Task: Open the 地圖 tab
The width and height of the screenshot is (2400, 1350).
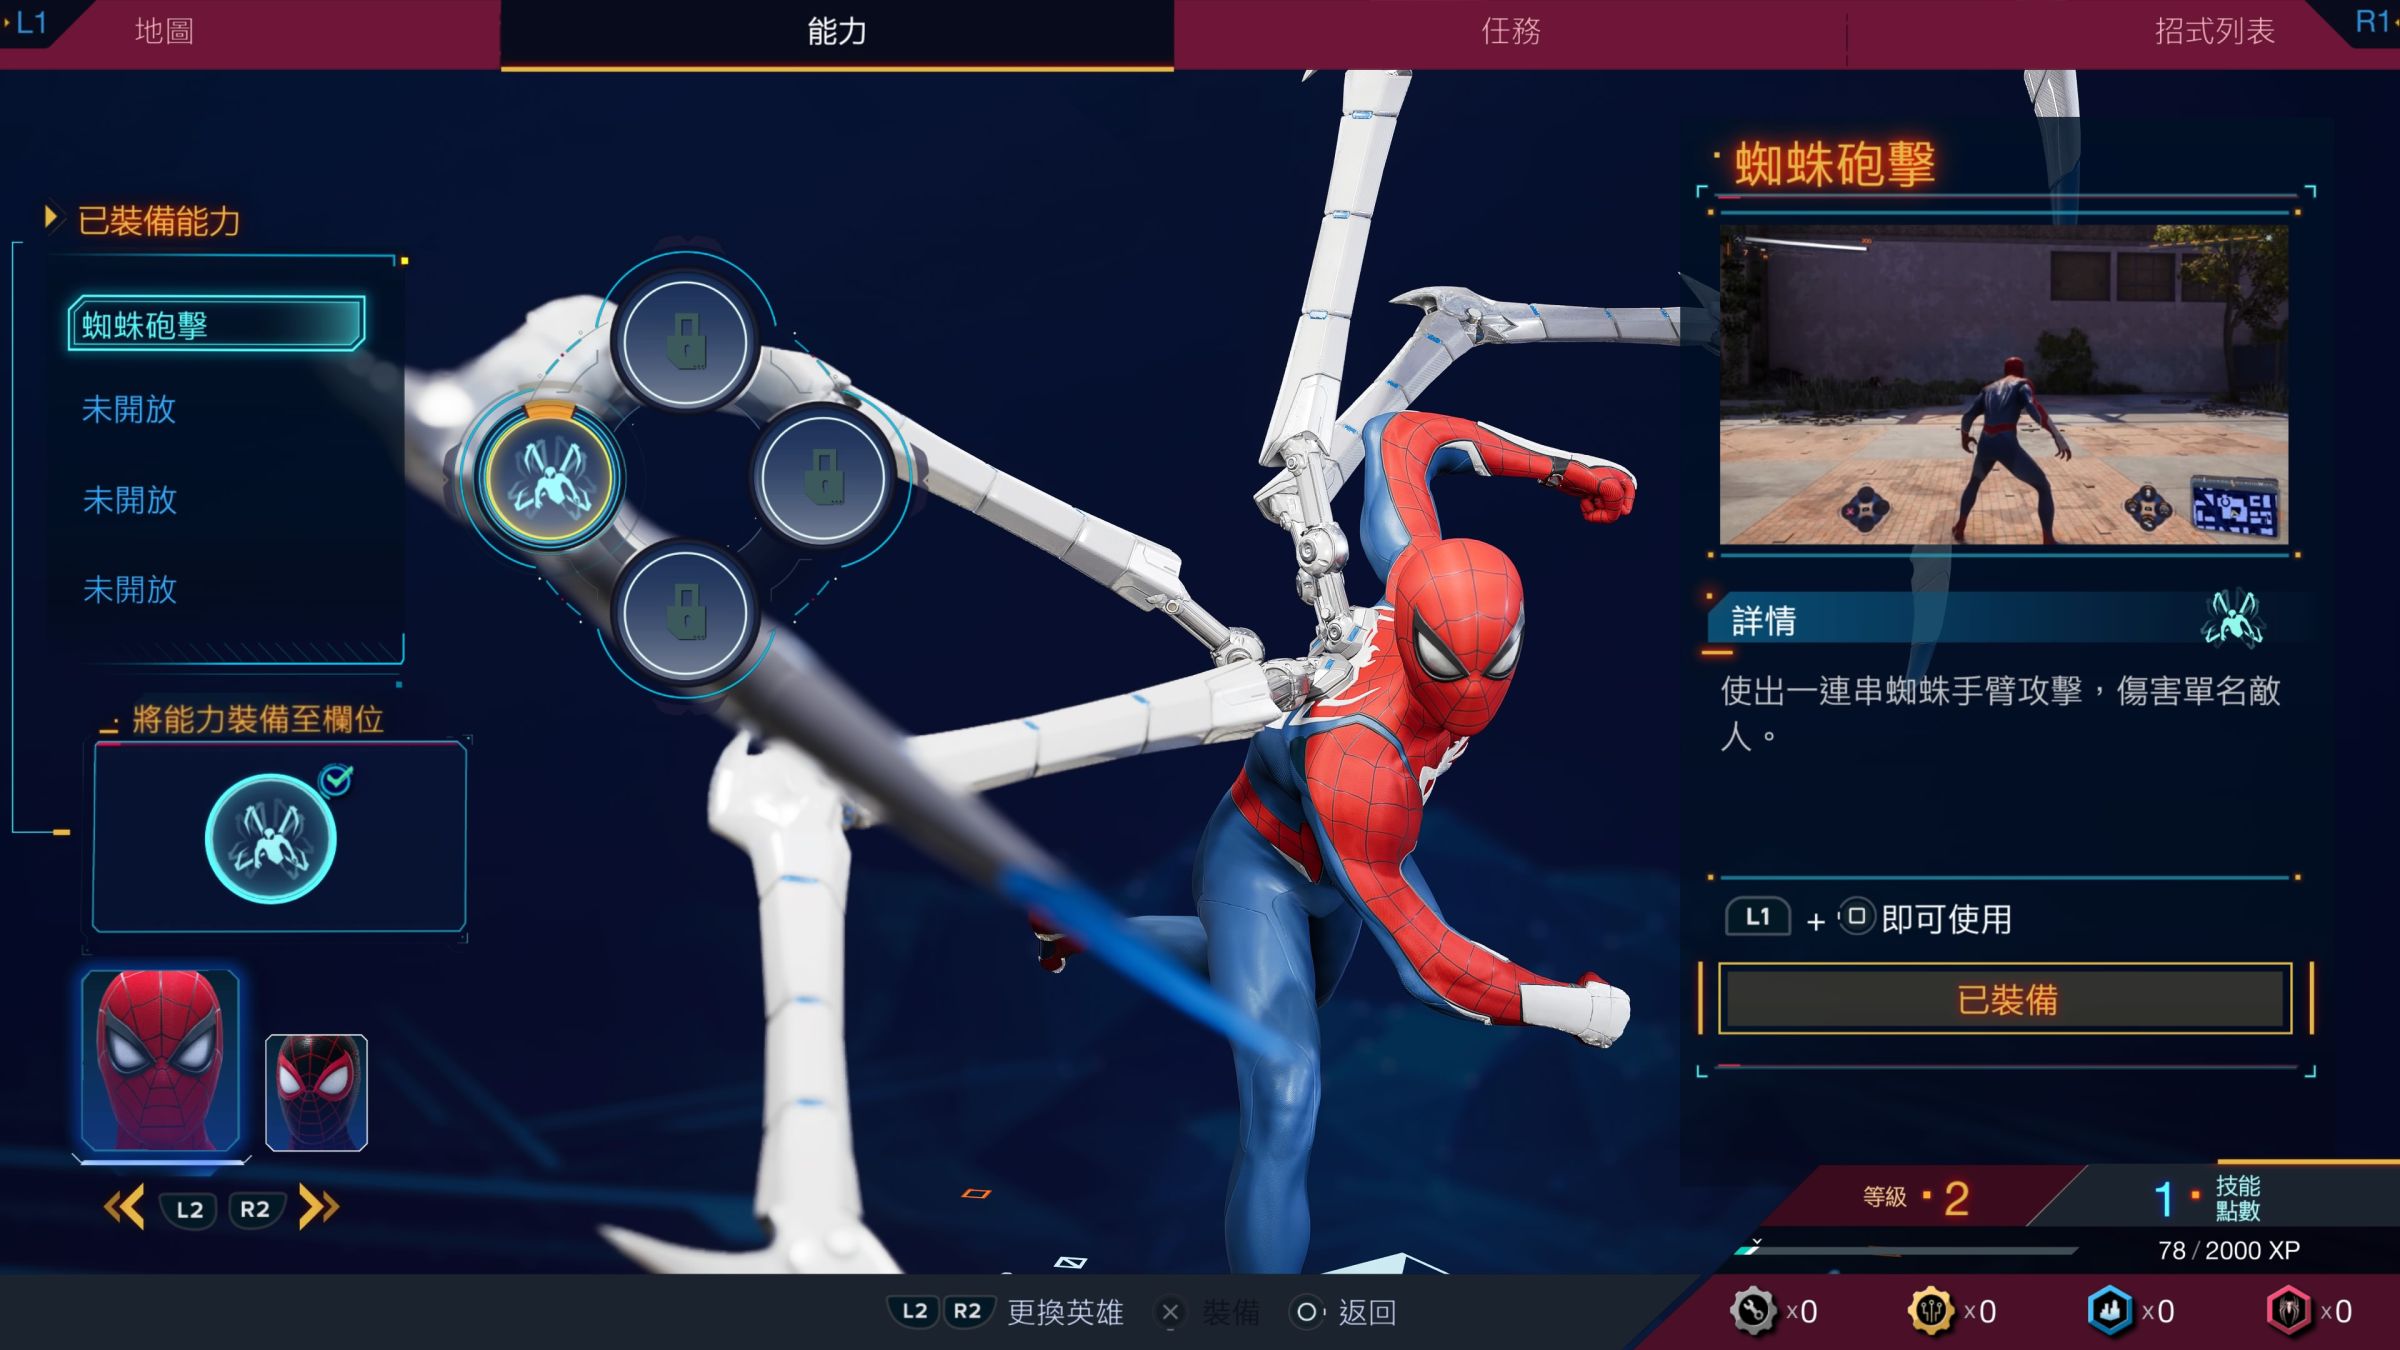Action: 164,31
